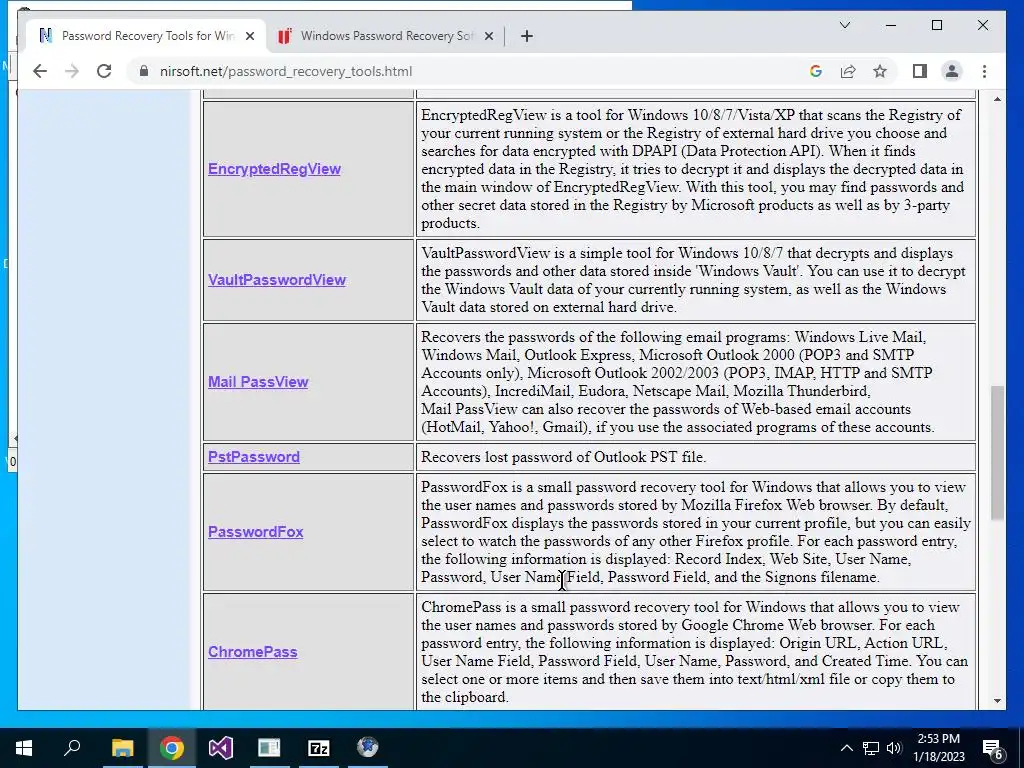Reload the nirsoft page

(x=104, y=71)
